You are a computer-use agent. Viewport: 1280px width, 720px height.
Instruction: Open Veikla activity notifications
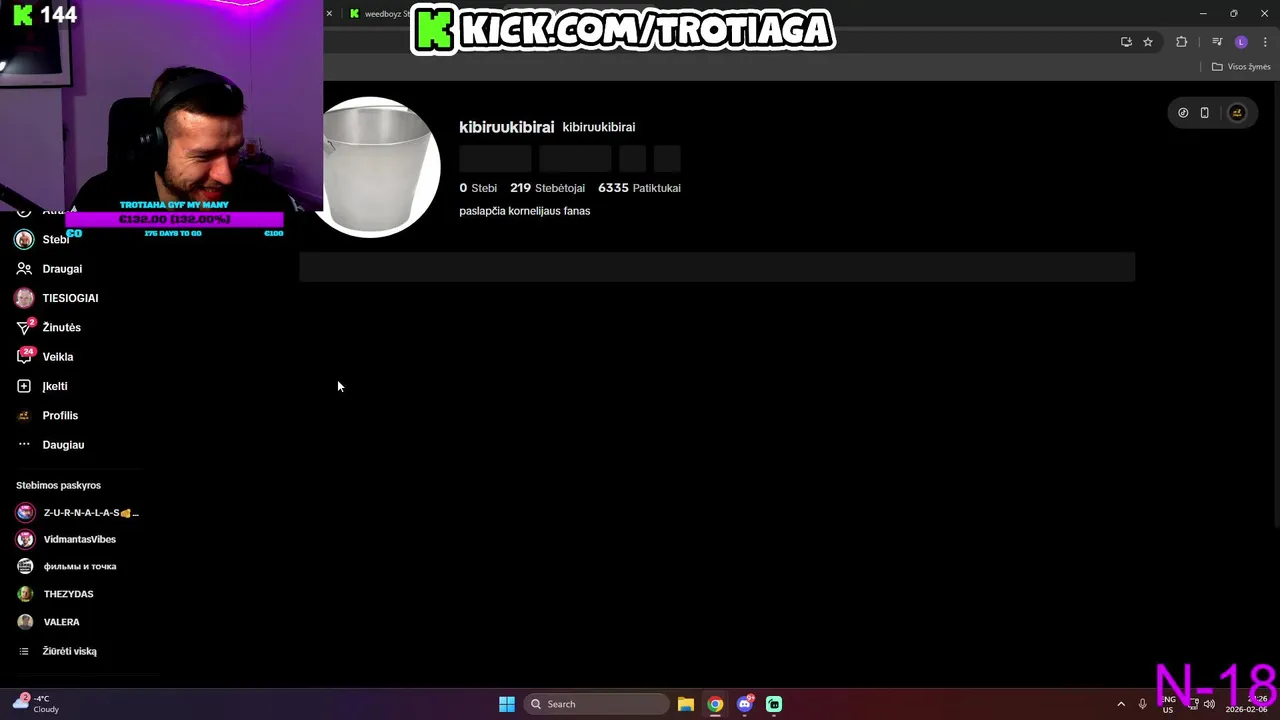pyautogui.click(x=45, y=357)
